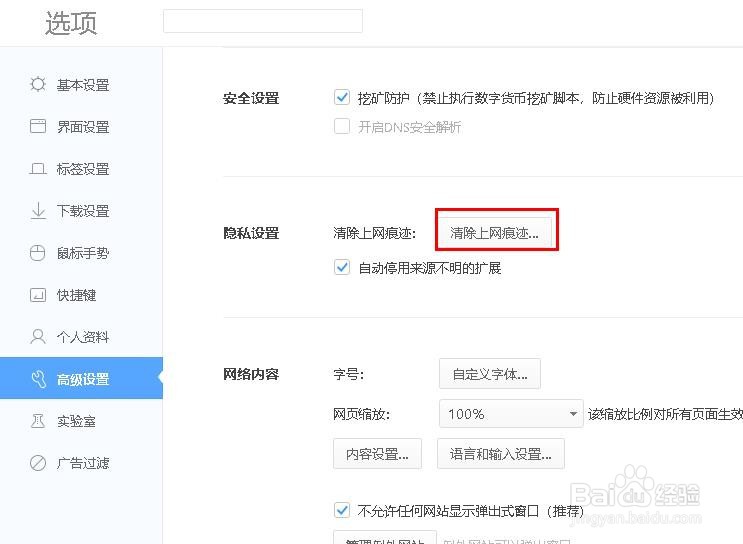Open 快捷键 settings
Image resolution: width=743 pixels, height=544 pixels.
pos(82,295)
